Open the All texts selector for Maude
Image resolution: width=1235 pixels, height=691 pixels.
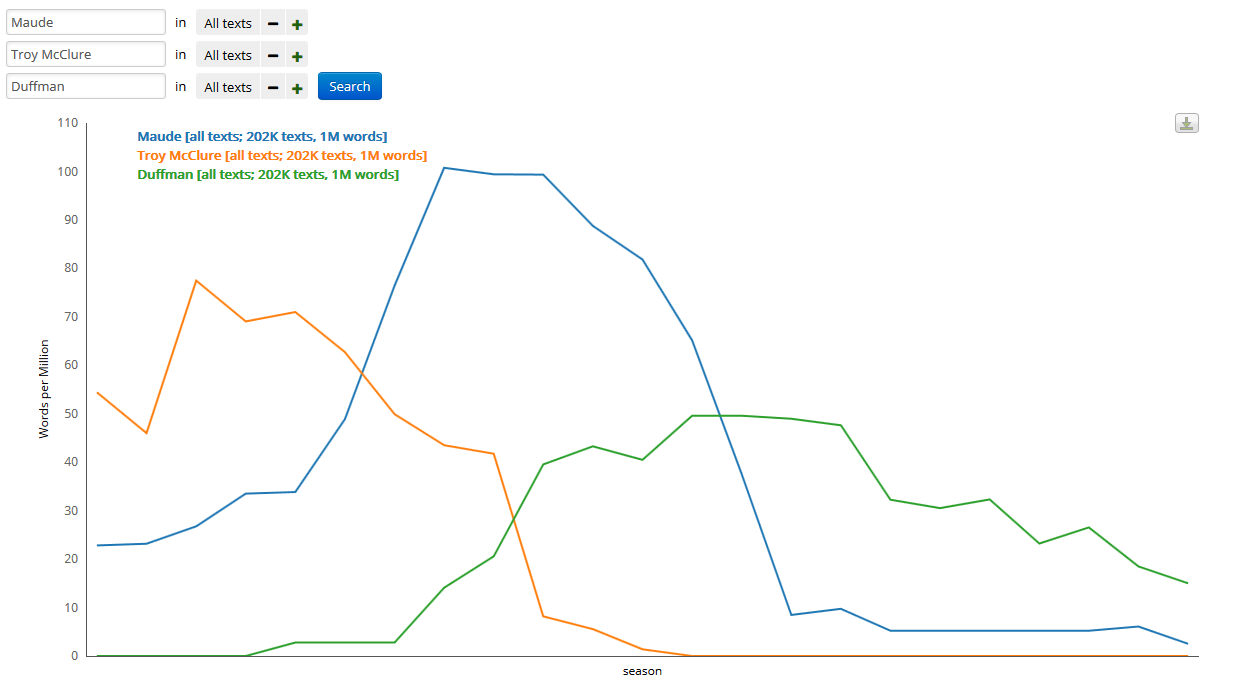click(228, 23)
